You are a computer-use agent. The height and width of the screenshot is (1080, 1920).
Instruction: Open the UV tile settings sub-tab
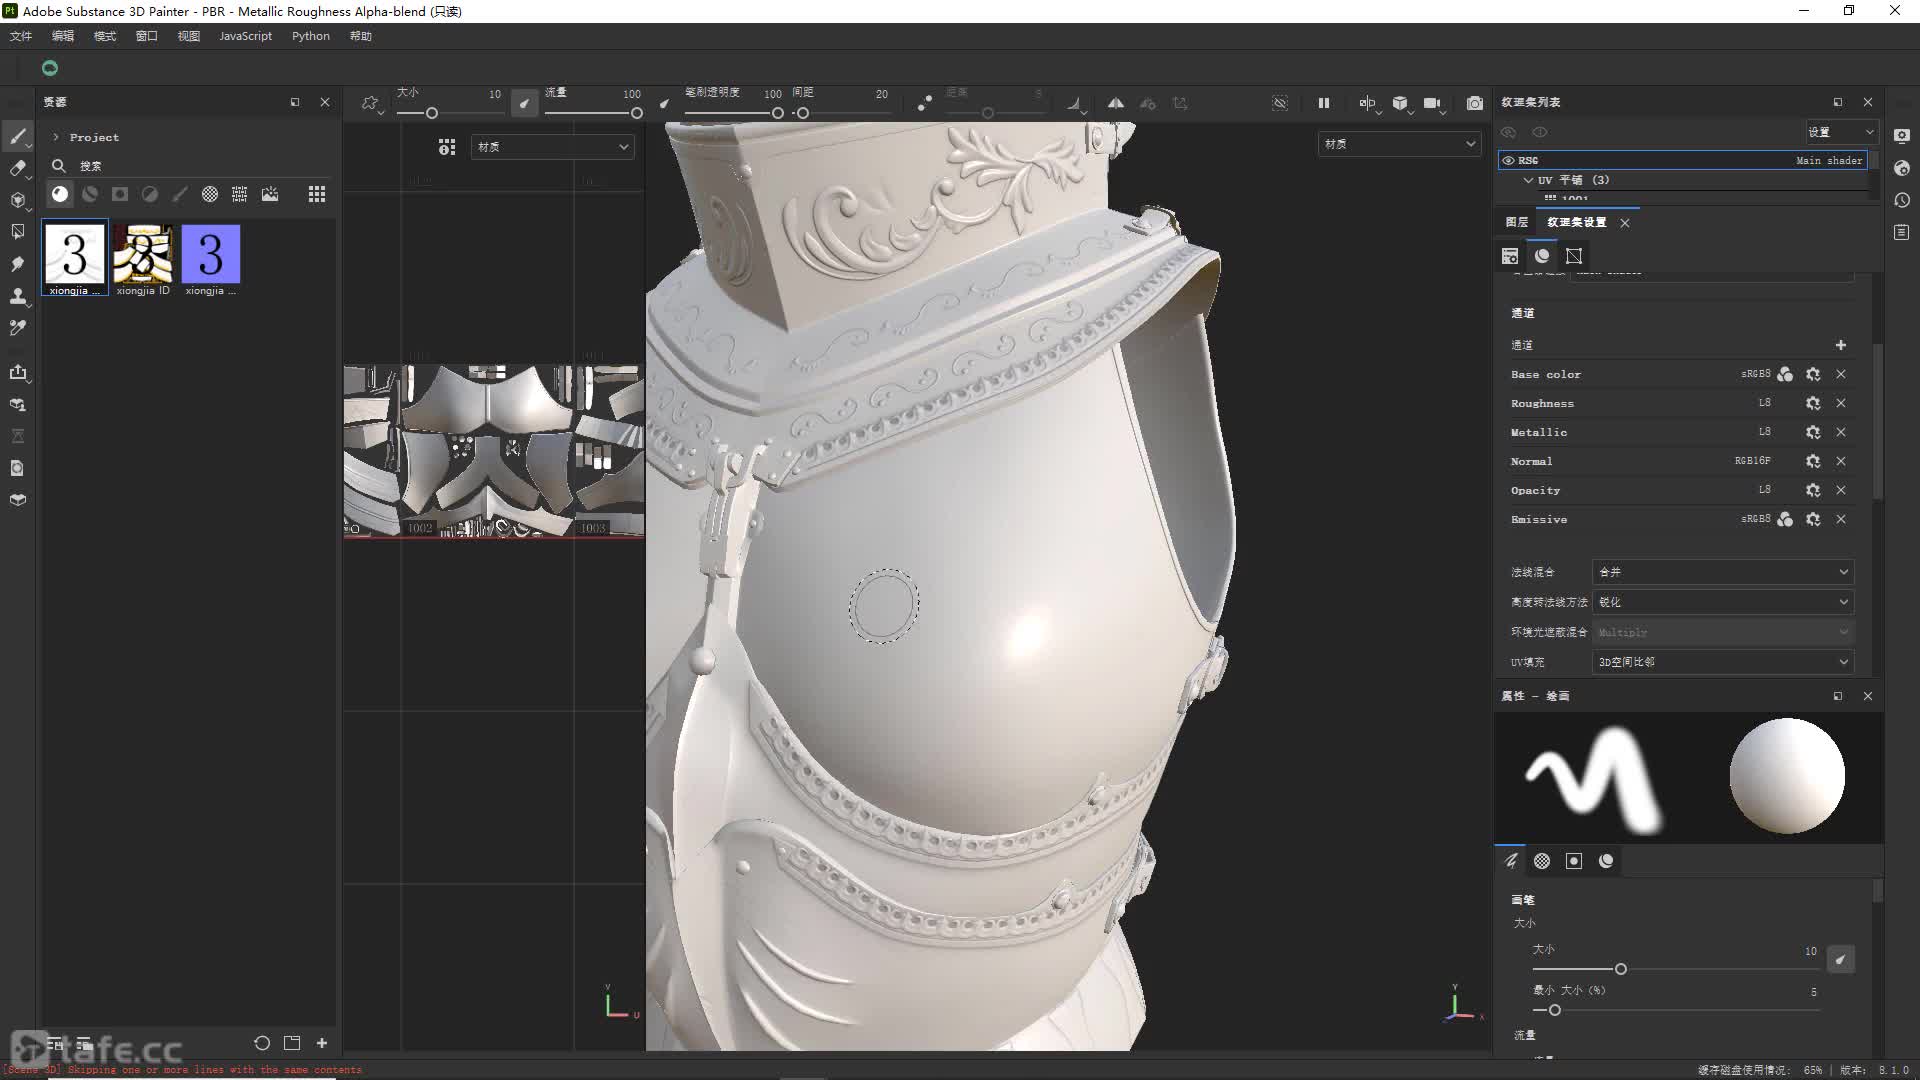click(x=1574, y=256)
